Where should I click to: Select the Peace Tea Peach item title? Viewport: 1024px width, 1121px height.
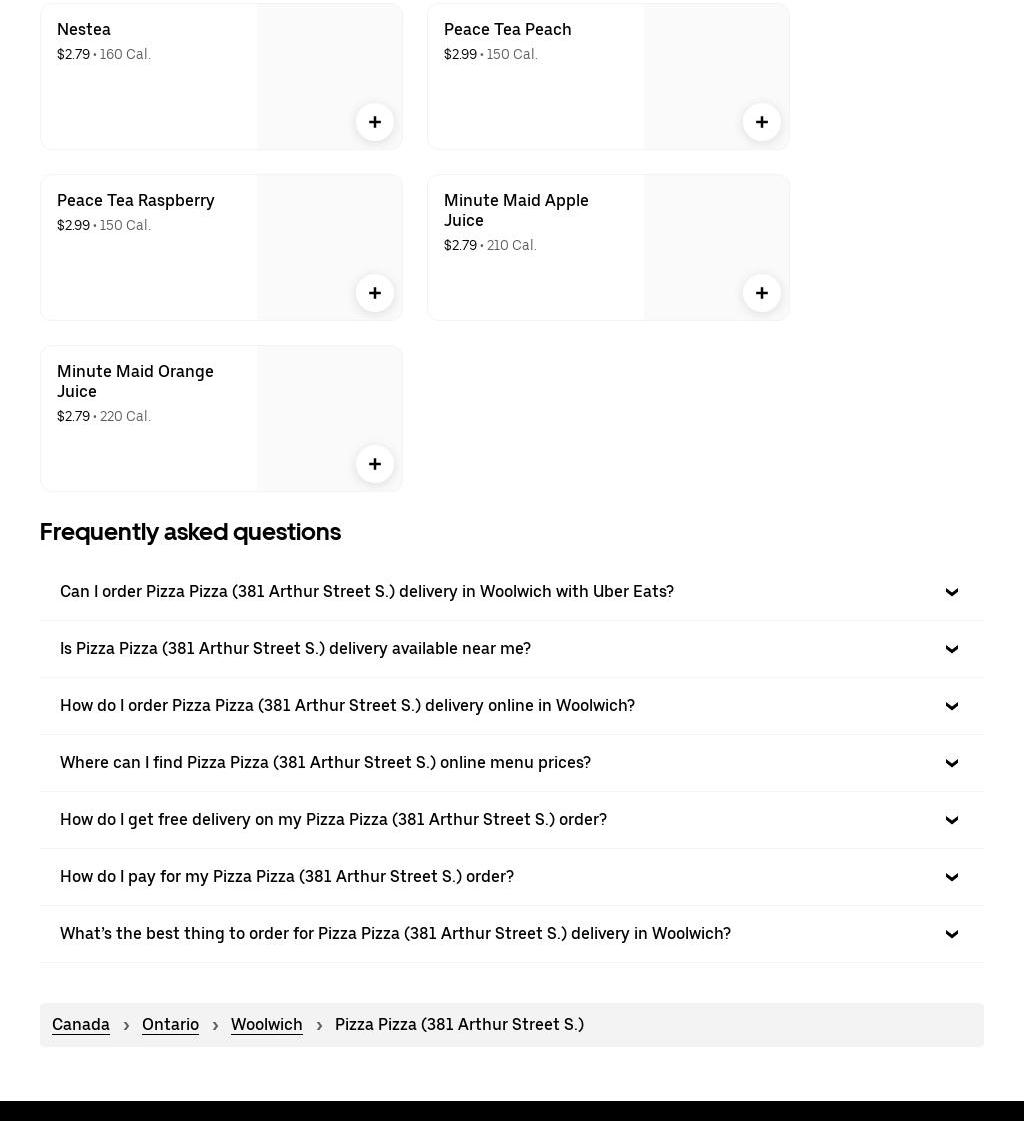point(507,30)
